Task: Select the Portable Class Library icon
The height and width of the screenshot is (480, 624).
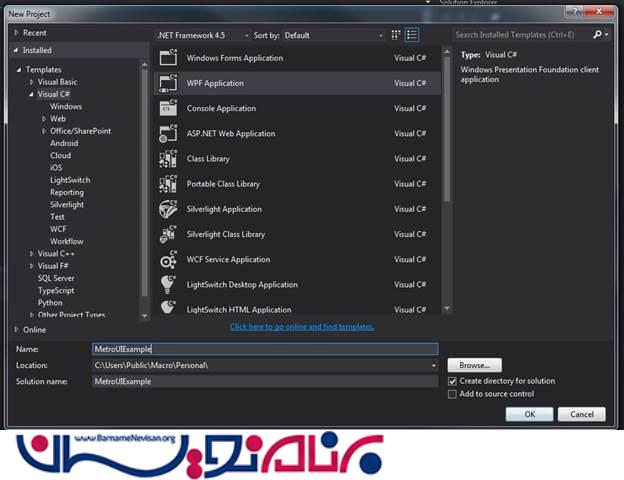Action: (168, 183)
